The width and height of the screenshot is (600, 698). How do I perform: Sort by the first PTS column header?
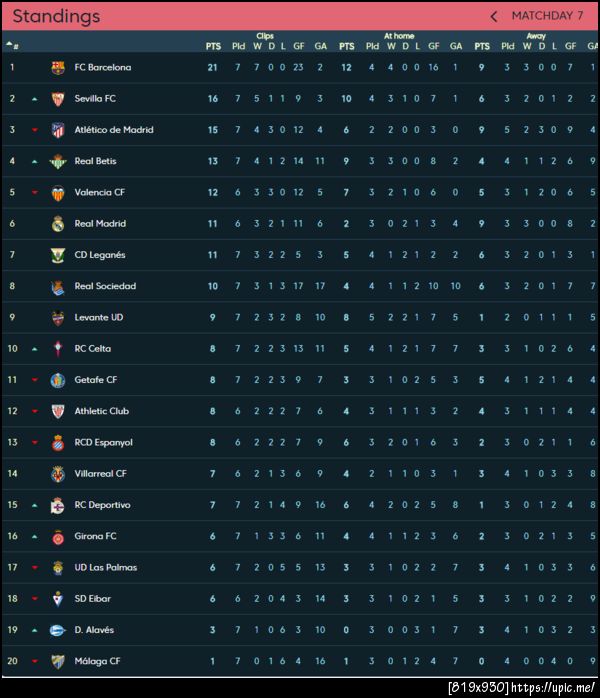click(213, 46)
